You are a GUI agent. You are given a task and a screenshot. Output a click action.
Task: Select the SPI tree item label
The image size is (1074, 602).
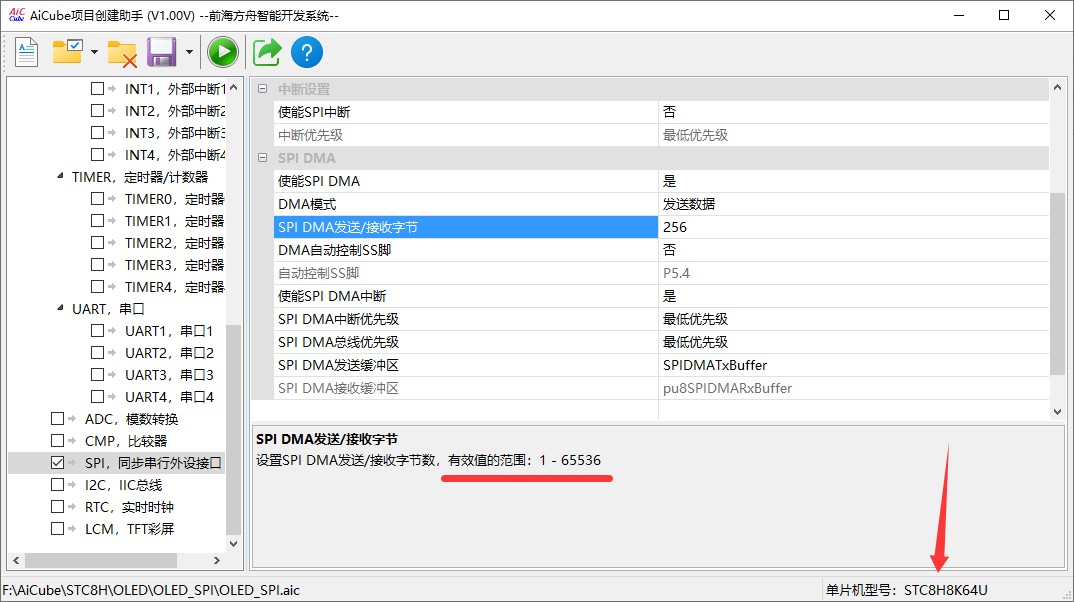(153, 463)
